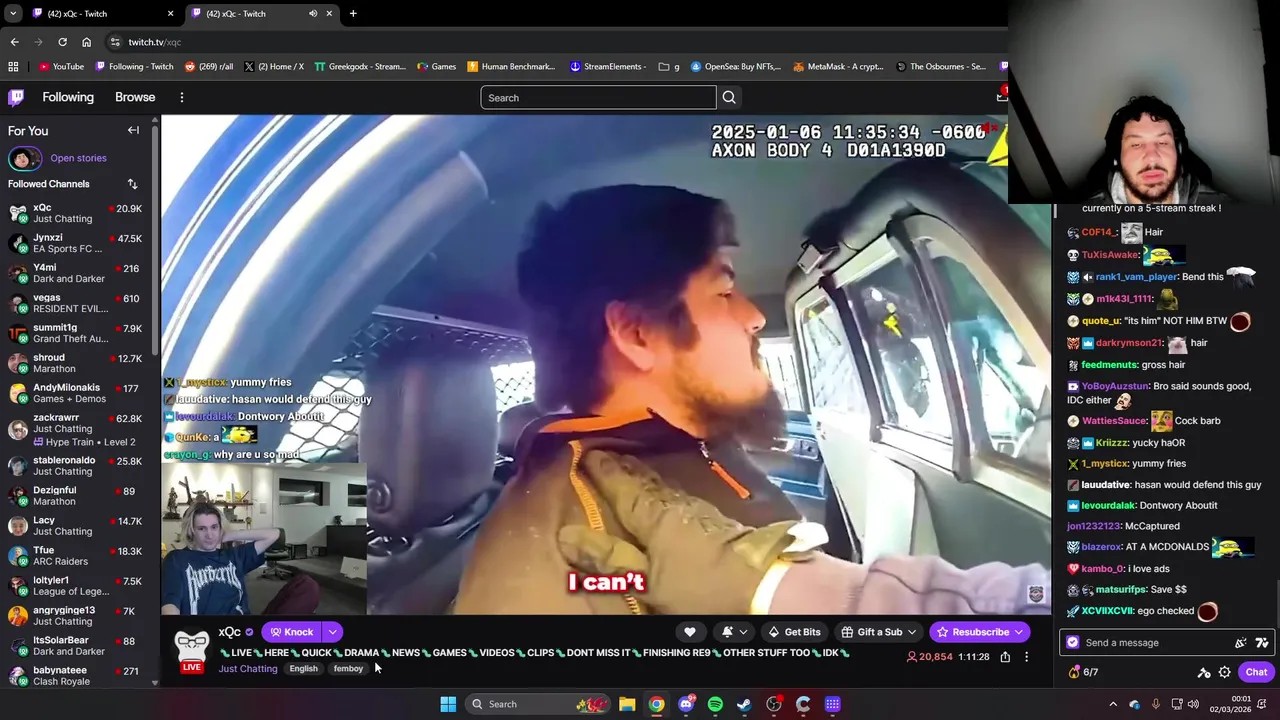Open chat identity badge in message box
Screen dimensions: 1280x720
pos(1073,643)
